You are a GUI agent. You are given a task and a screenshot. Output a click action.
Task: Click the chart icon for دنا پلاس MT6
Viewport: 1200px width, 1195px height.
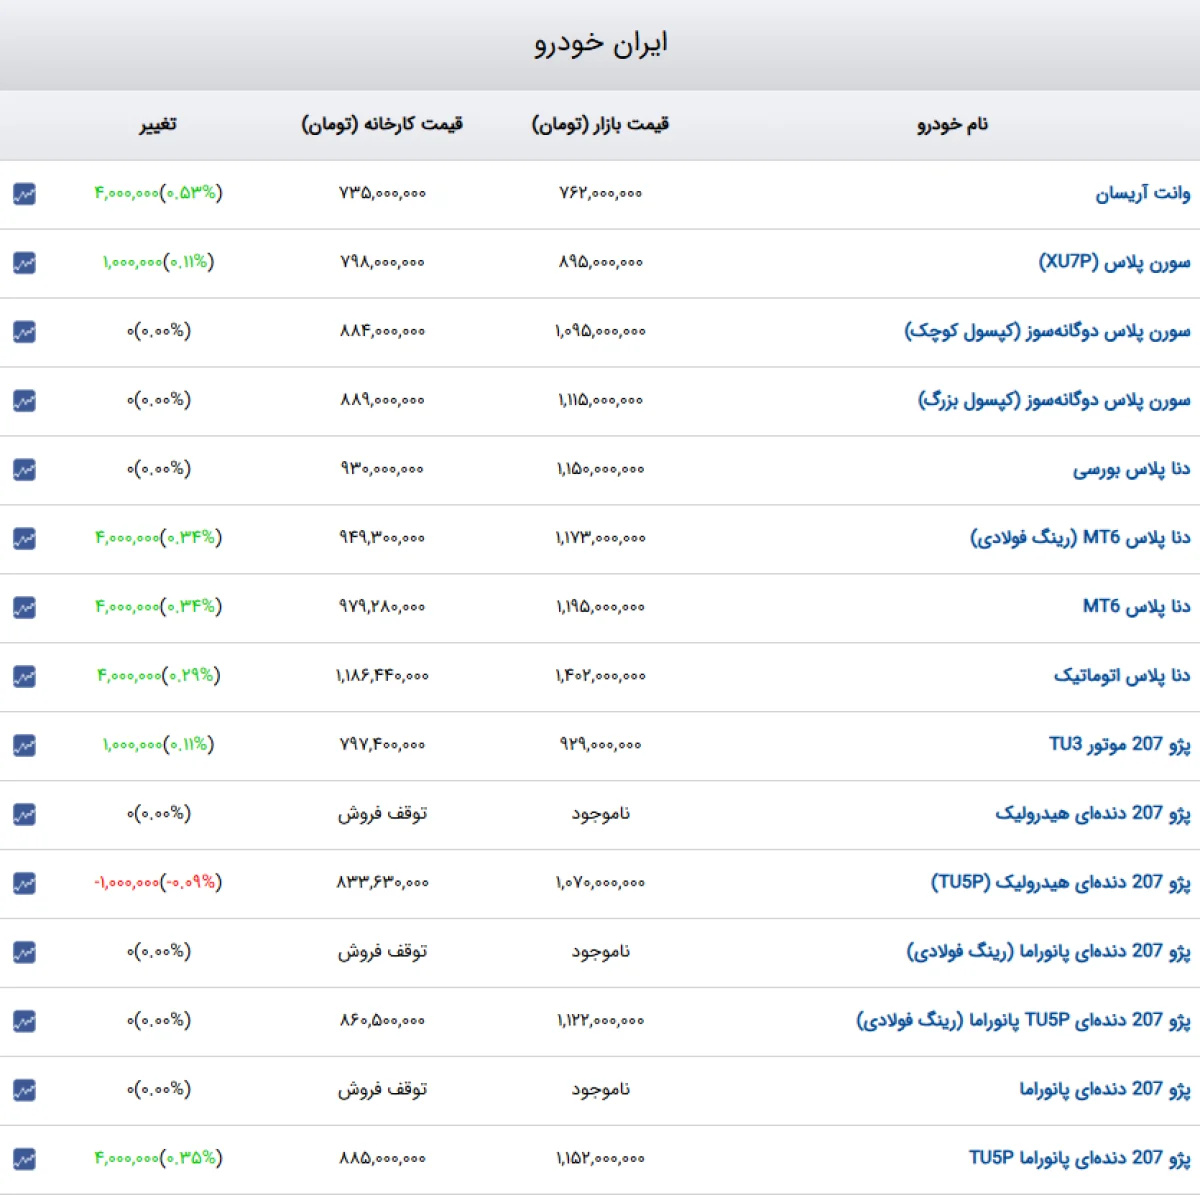(x=25, y=606)
